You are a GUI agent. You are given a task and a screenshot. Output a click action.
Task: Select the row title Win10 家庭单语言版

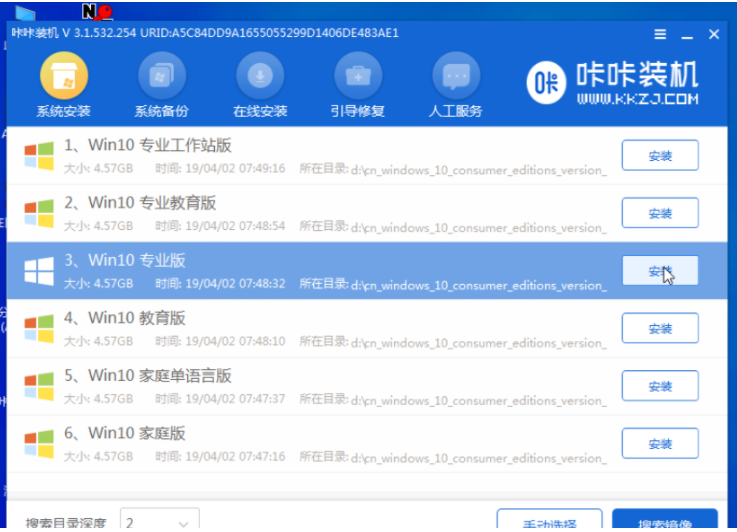(148, 376)
